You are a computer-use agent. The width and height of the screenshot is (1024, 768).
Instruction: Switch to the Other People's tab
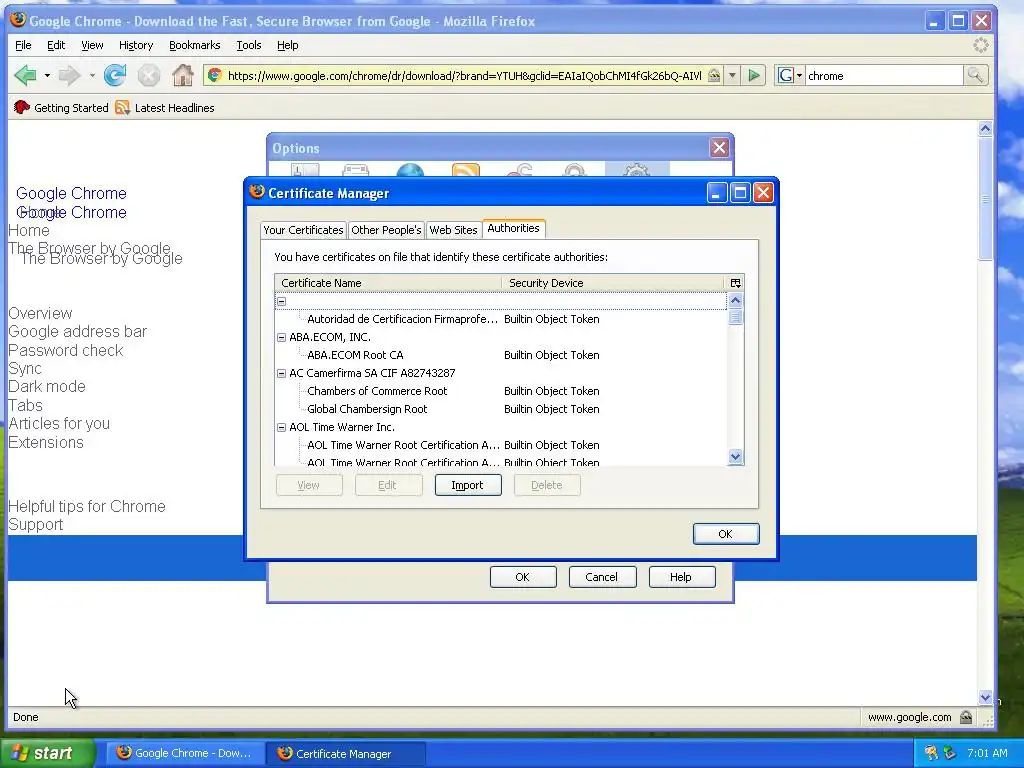point(386,230)
